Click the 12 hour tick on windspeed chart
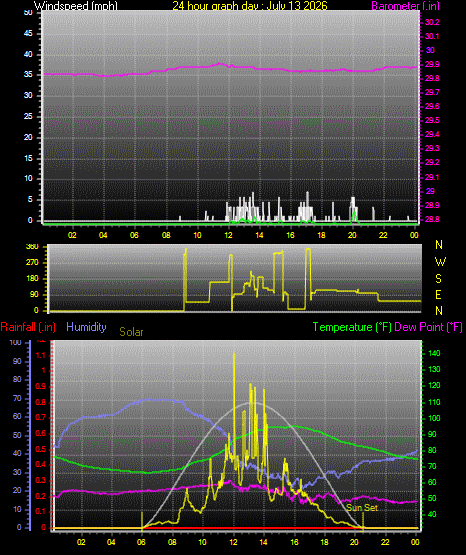Image resolution: width=466 pixels, height=555 pixels. (x=228, y=235)
